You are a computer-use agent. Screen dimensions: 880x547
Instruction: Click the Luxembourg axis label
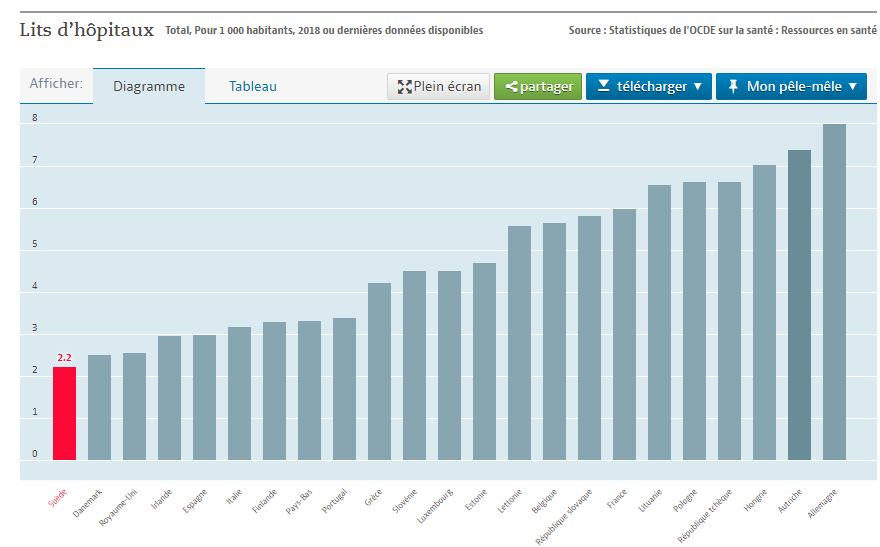pyautogui.click(x=435, y=507)
